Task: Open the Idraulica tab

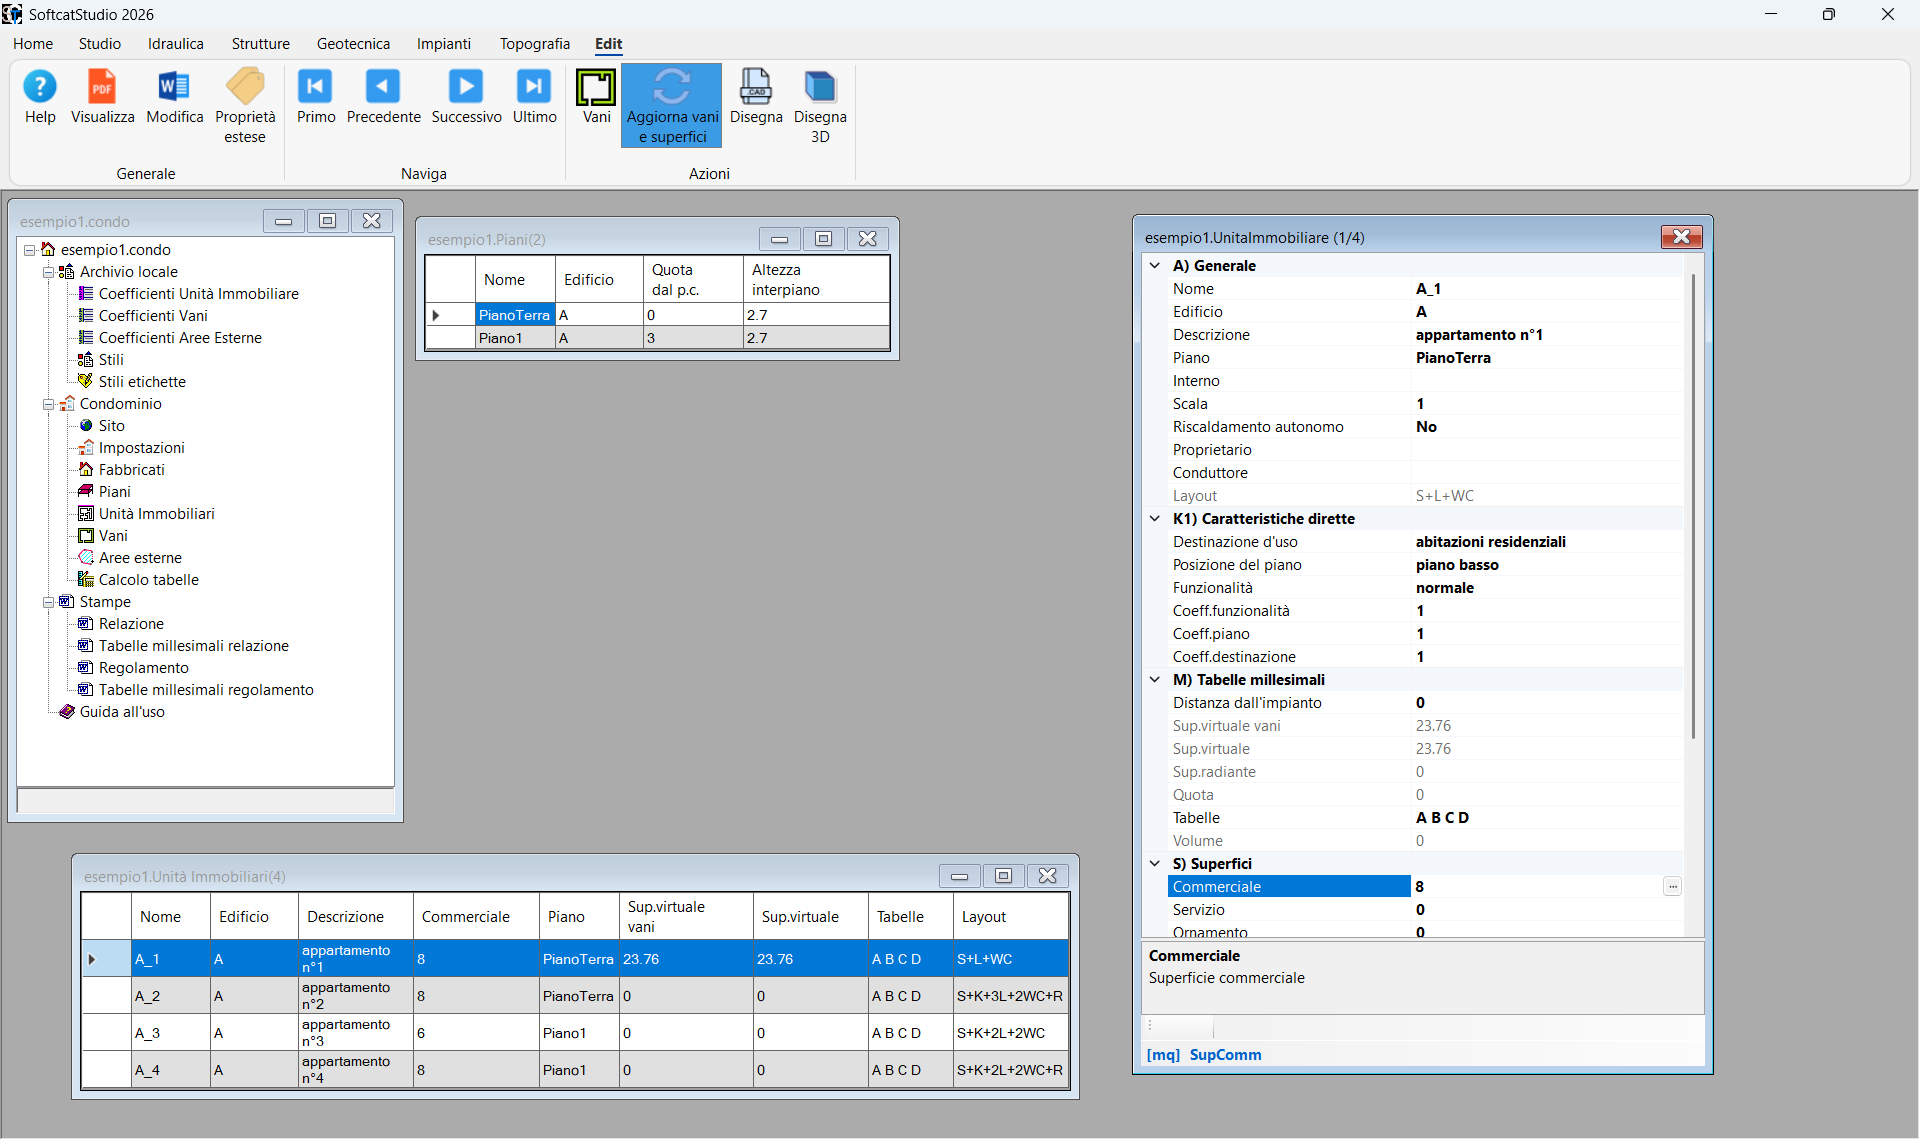Action: (x=176, y=44)
